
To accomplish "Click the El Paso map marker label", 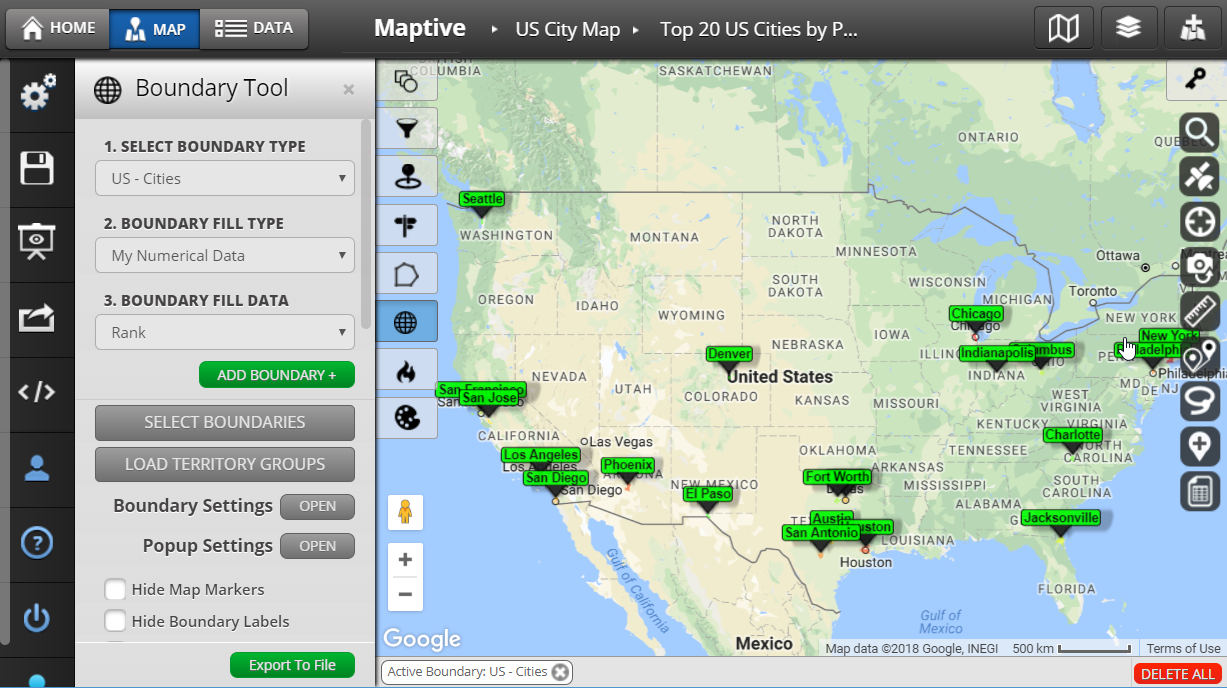I will coord(708,494).
